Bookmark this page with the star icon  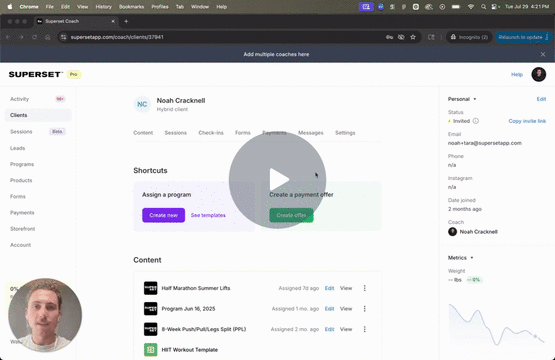[413, 37]
